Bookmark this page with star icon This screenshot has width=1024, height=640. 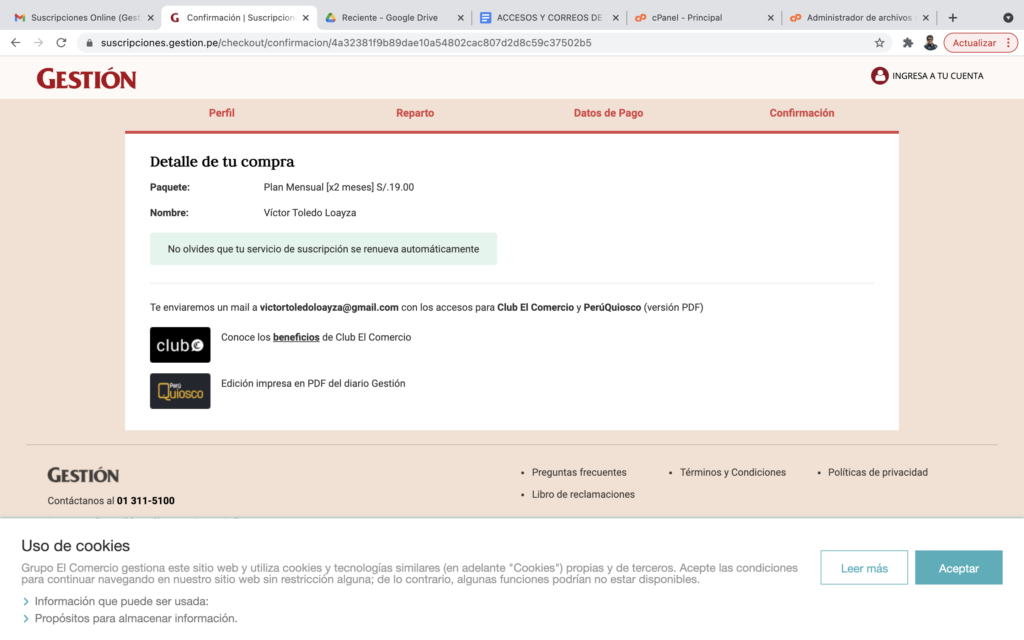point(880,42)
